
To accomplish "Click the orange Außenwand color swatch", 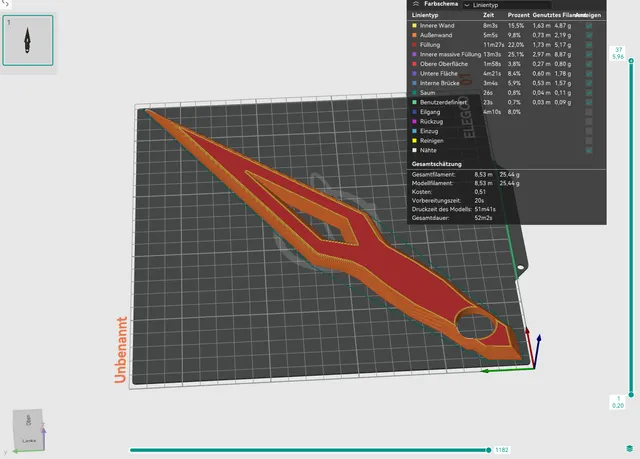I will click(414, 35).
